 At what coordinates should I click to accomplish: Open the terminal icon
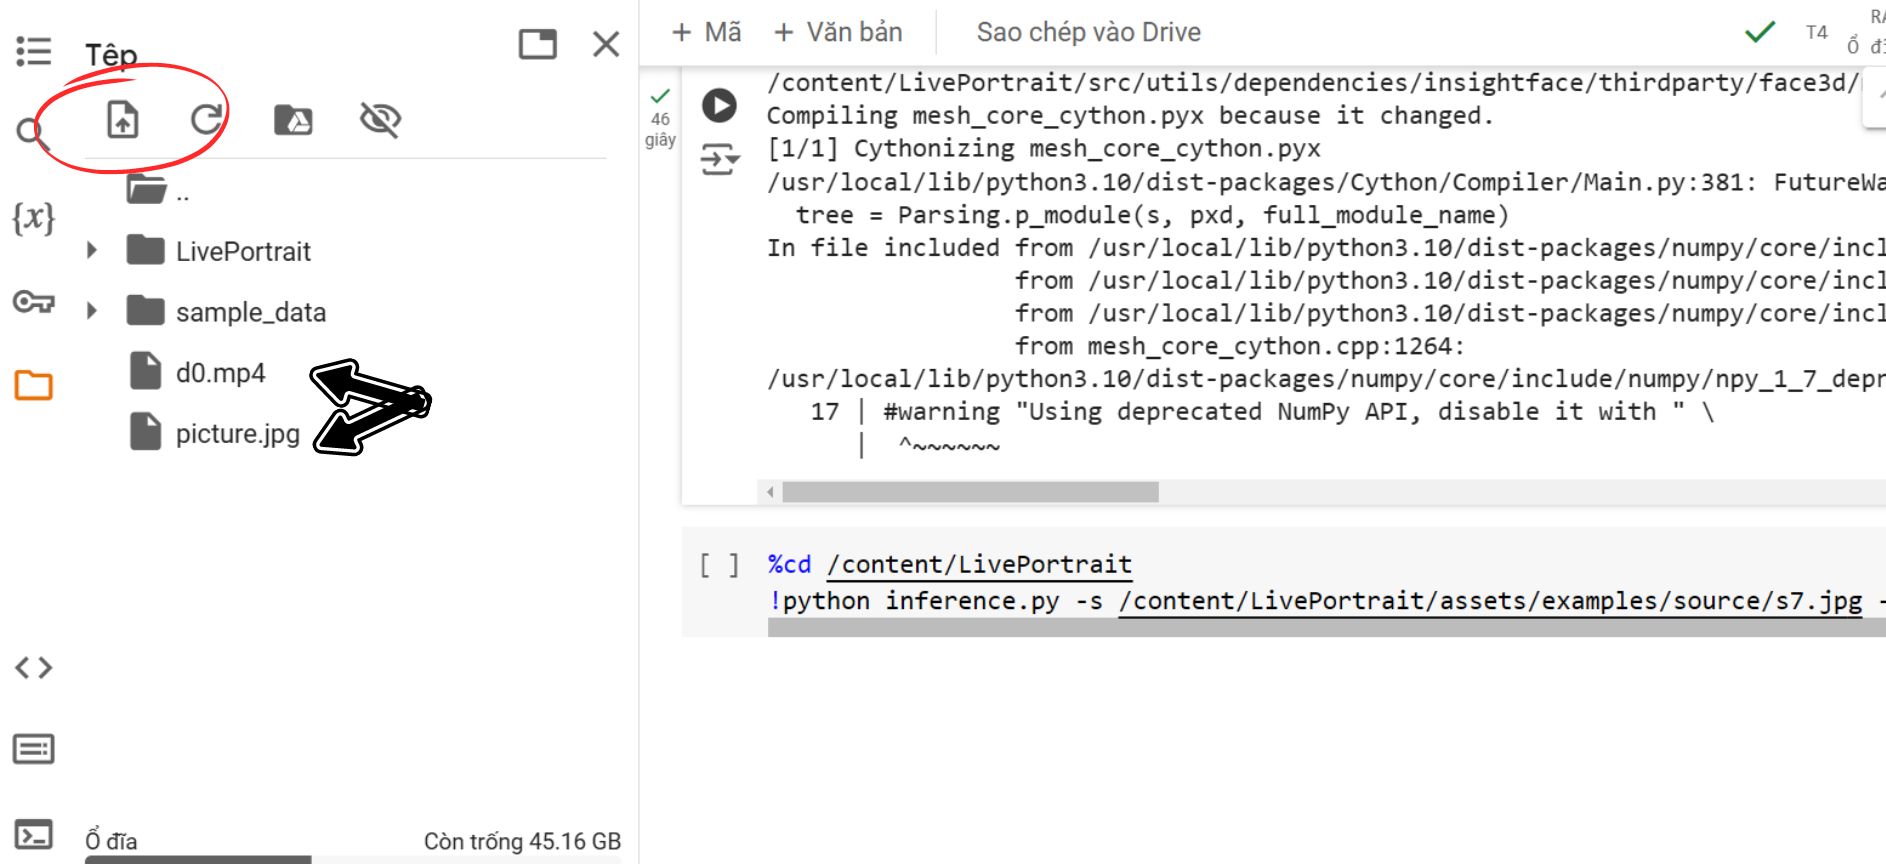click(33, 834)
